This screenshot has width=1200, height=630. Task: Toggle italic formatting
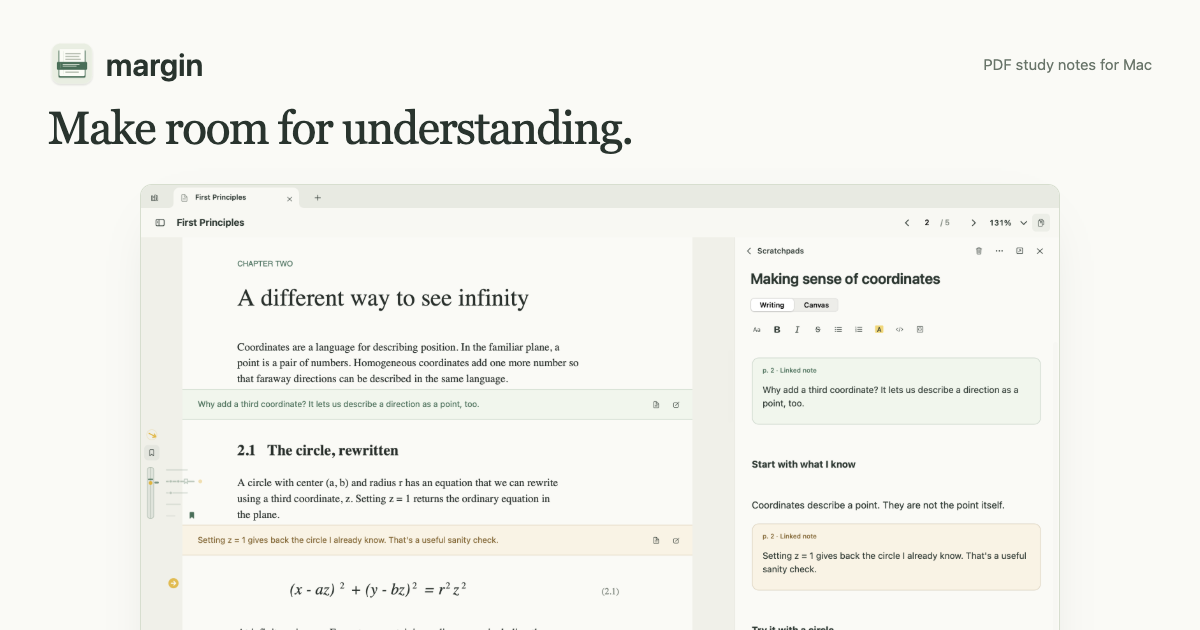click(797, 329)
